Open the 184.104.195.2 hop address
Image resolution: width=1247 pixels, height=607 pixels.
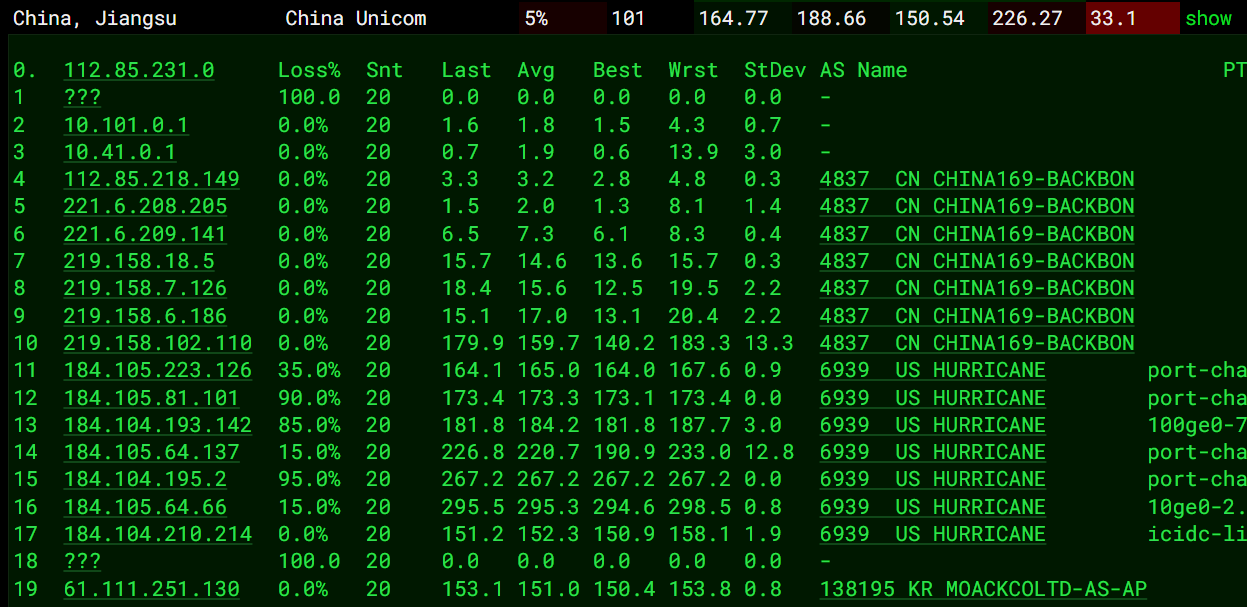pos(146,479)
